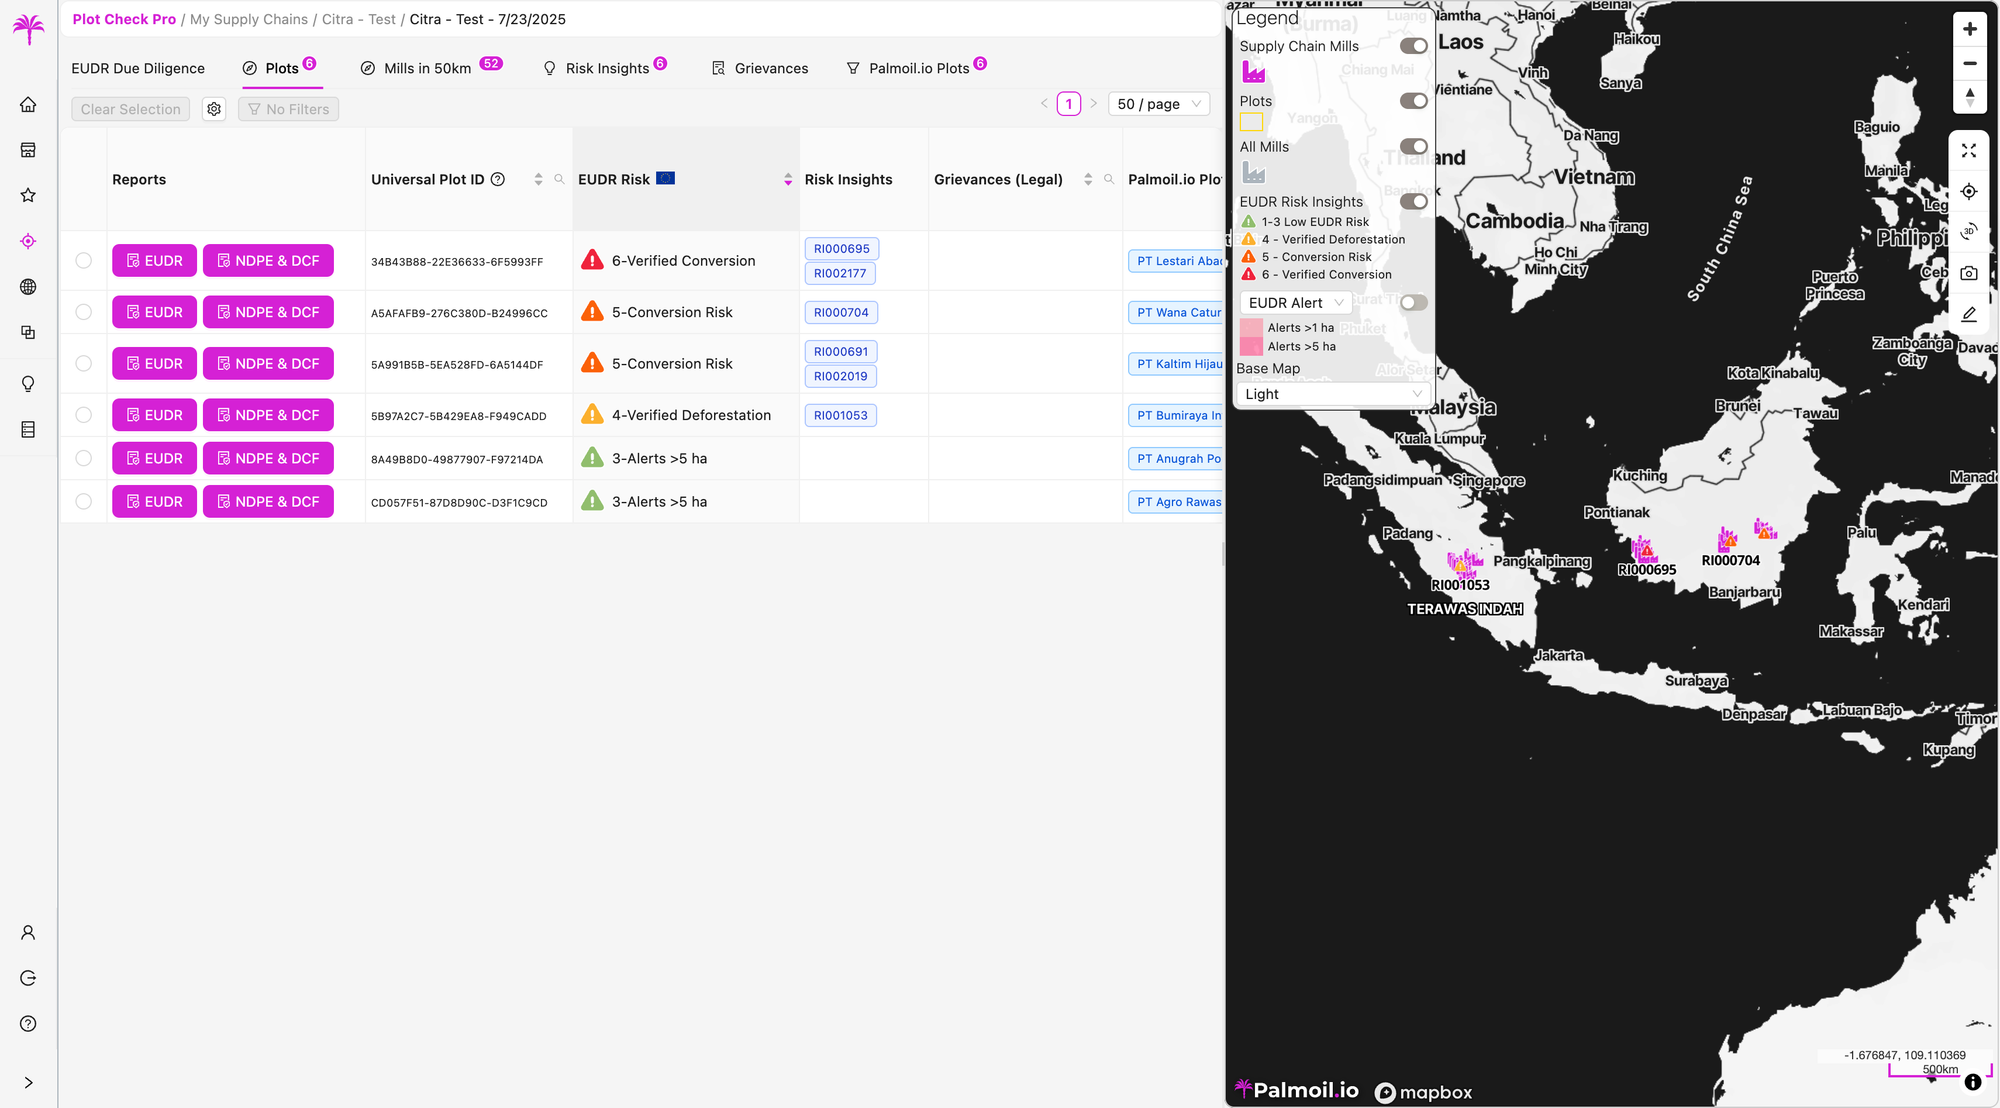2000x1108 pixels.
Task: Show map attribution info icon
Action: click(x=1973, y=1082)
